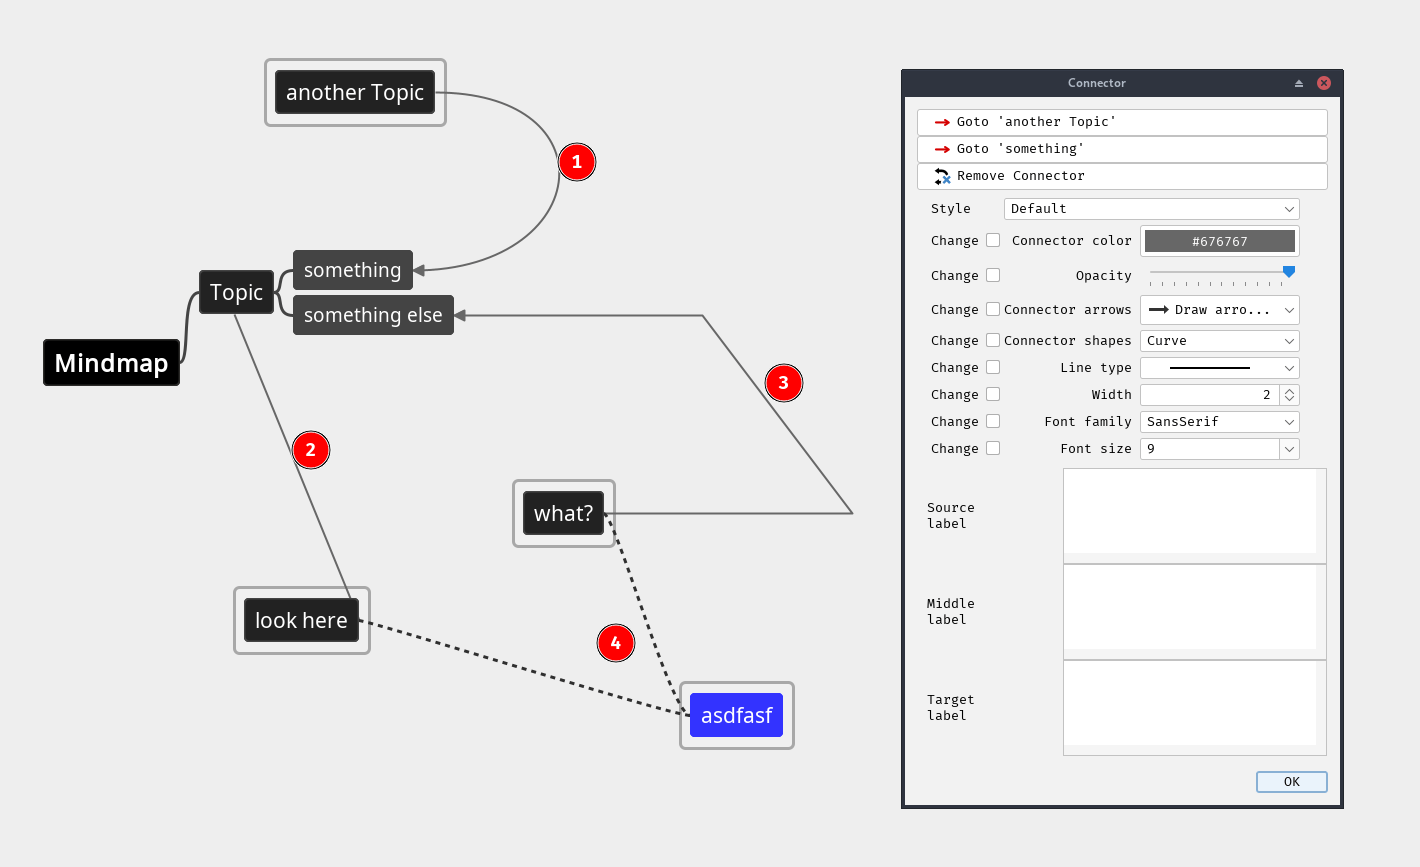Open the #676767 connector color swatch
The image size is (1420, 867).
coord(1219,241)
